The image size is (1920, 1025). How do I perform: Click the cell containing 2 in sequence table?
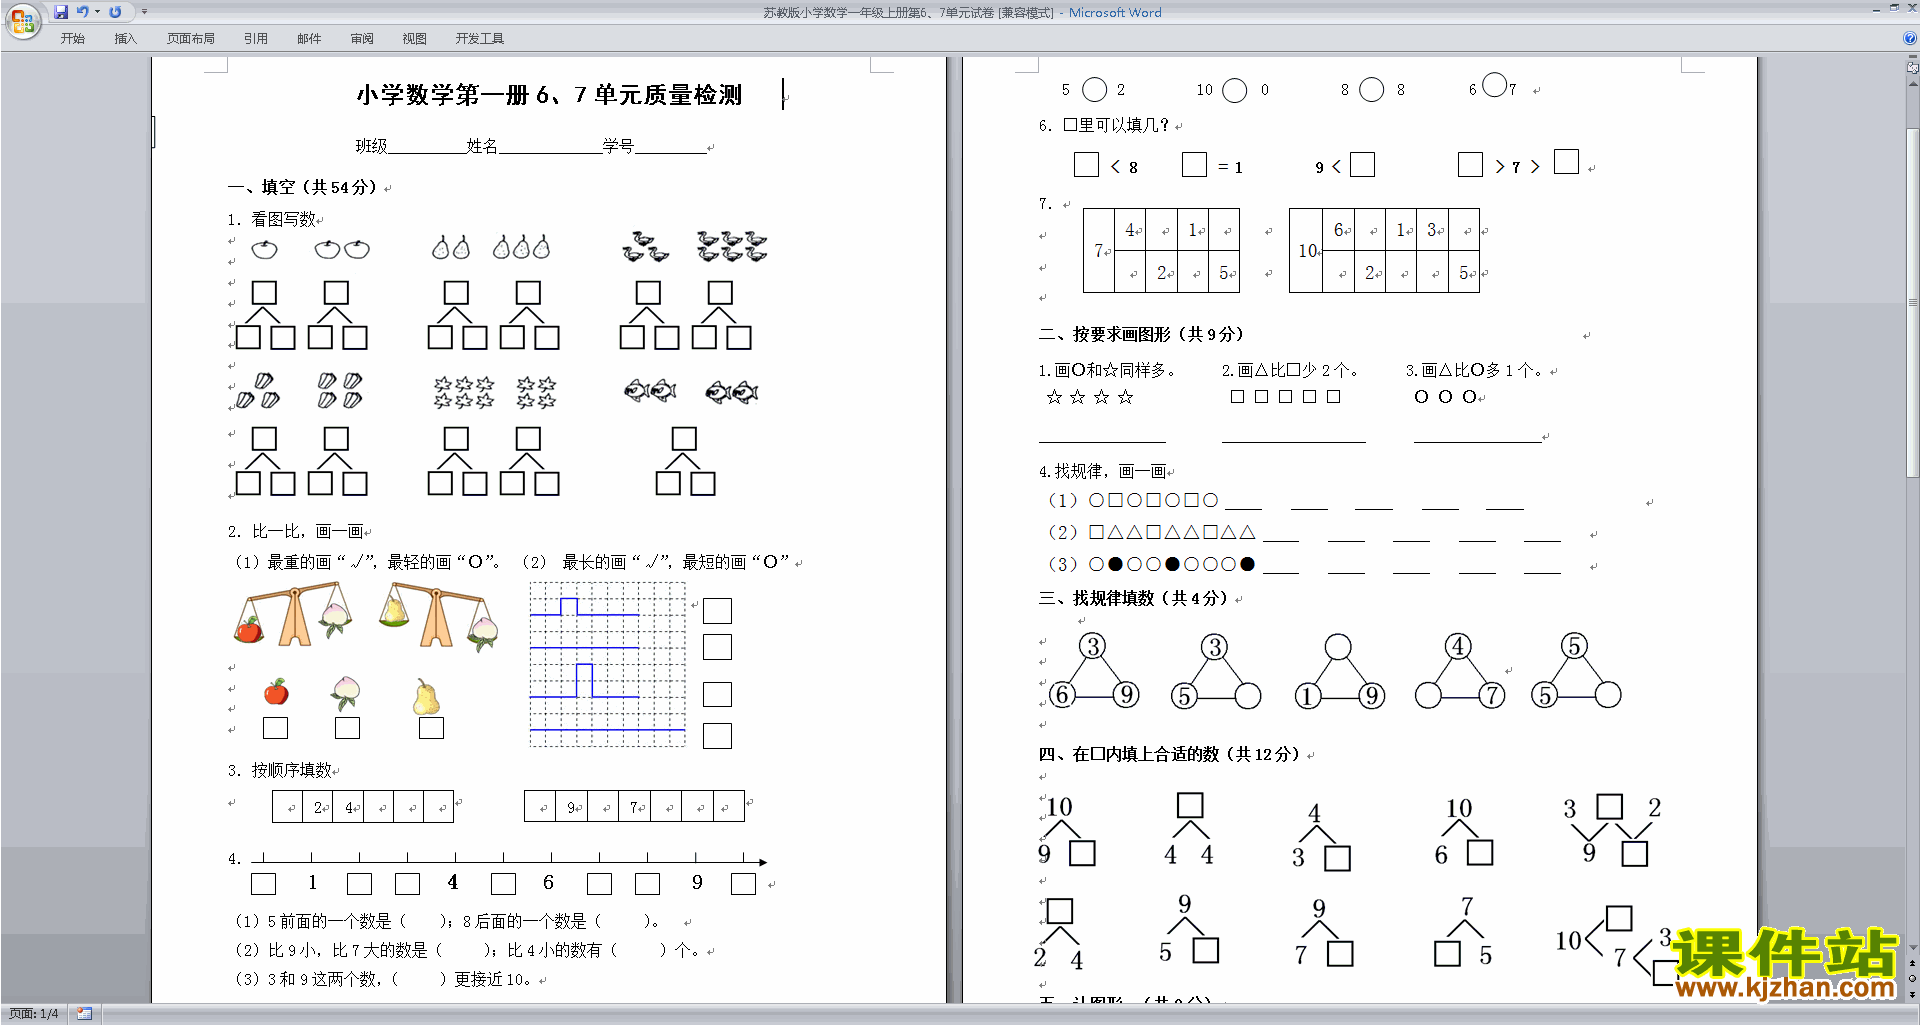pyautogui.click(x=318, y=806)
